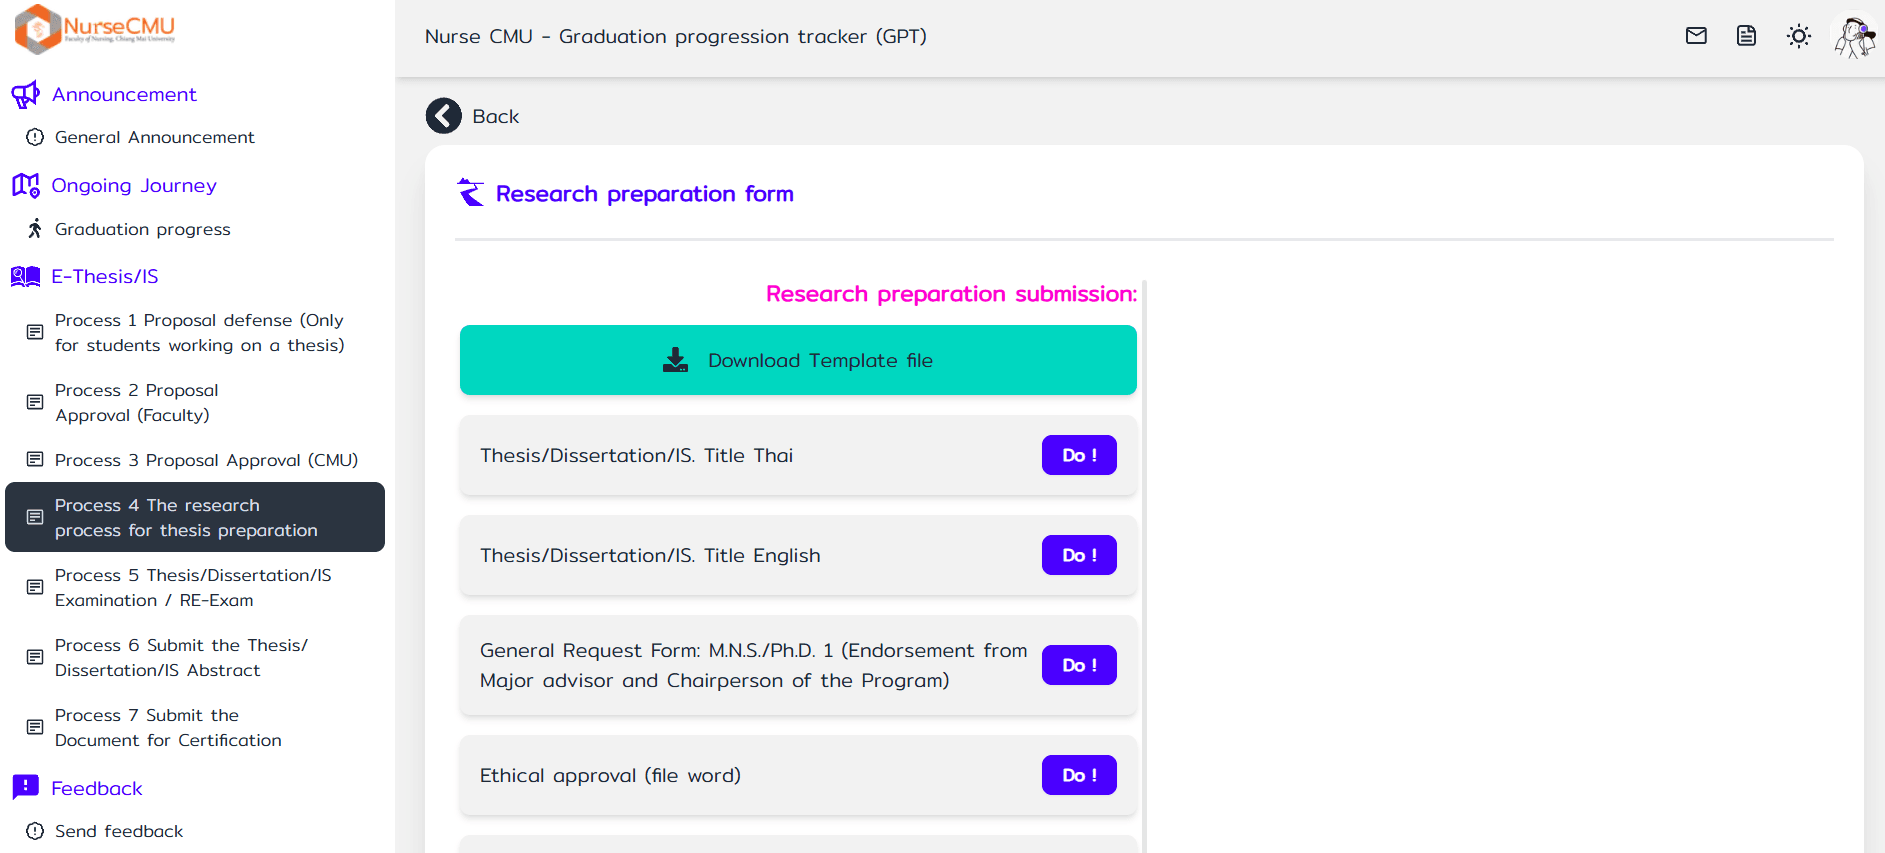Toggle the sun brightness theme icon
Image resolution: width=1885 pixels, height=853 pixels.
1798,36
